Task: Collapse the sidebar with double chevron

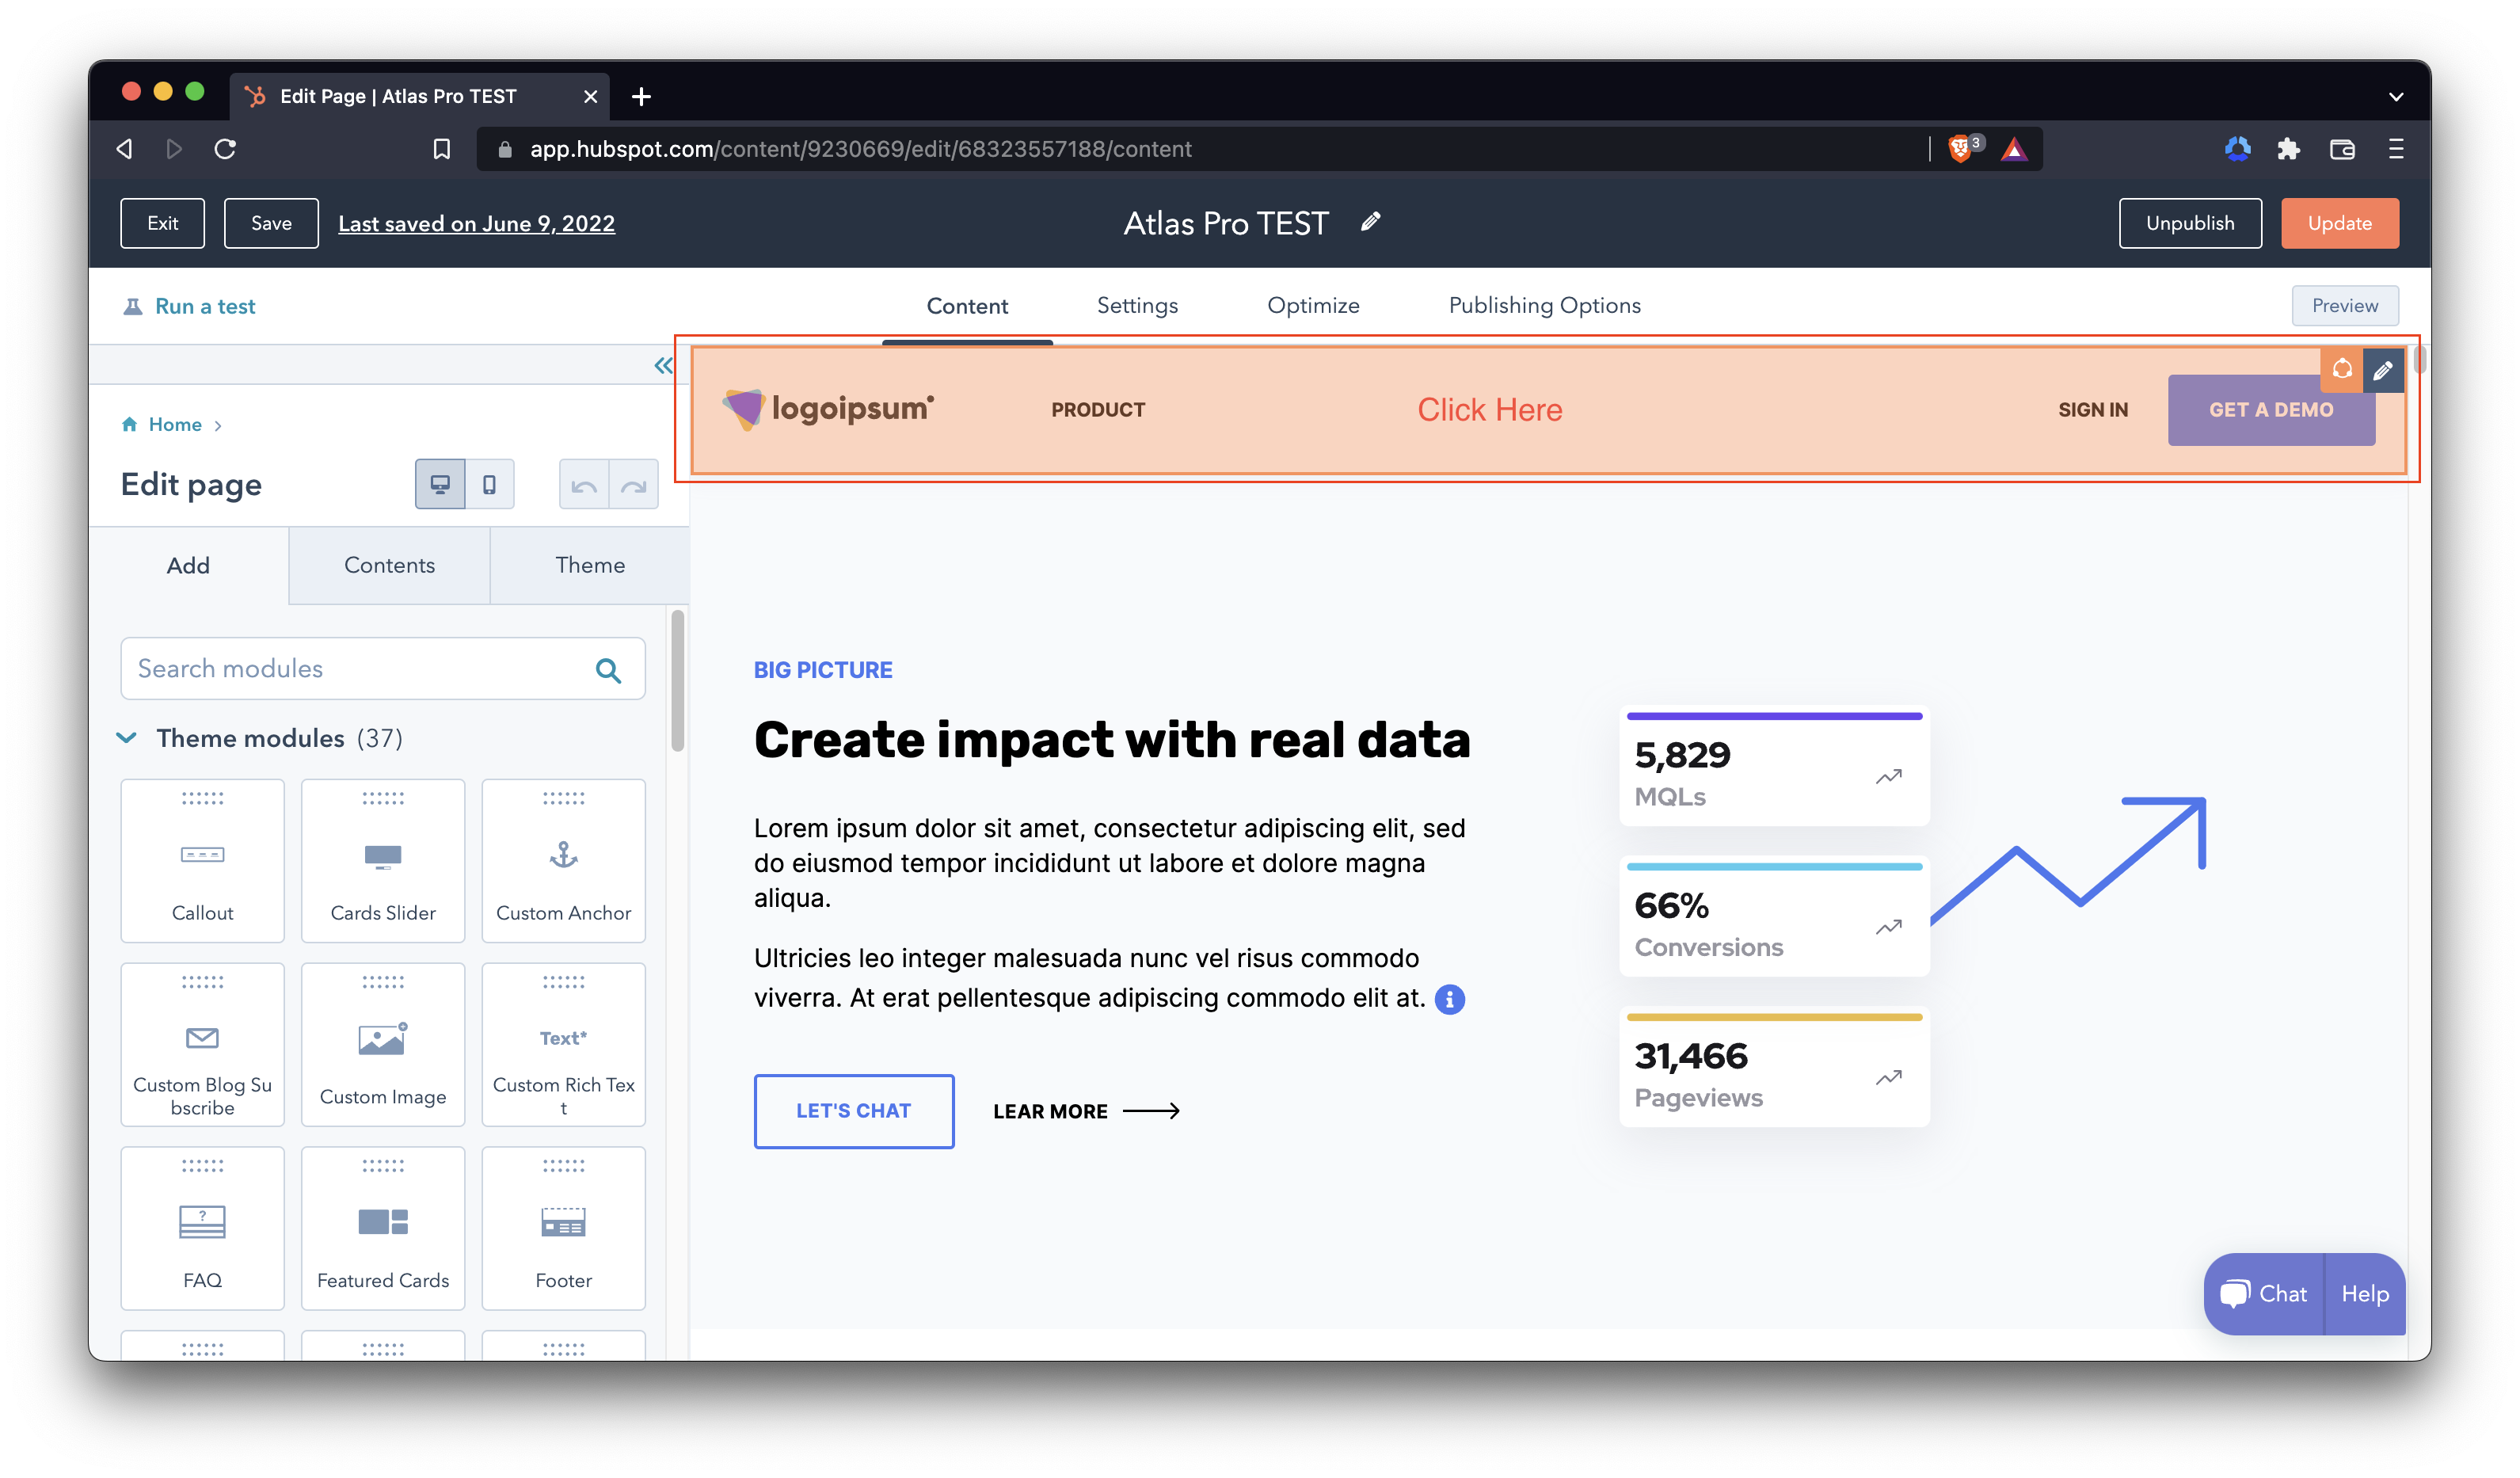Action: (x=663, y=366)
